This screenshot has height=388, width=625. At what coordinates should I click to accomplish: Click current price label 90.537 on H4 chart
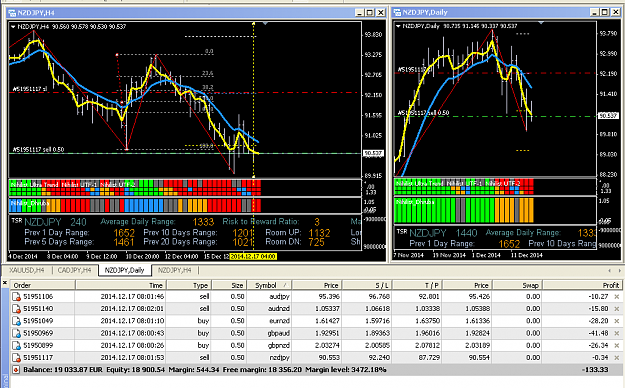(373, 153)
